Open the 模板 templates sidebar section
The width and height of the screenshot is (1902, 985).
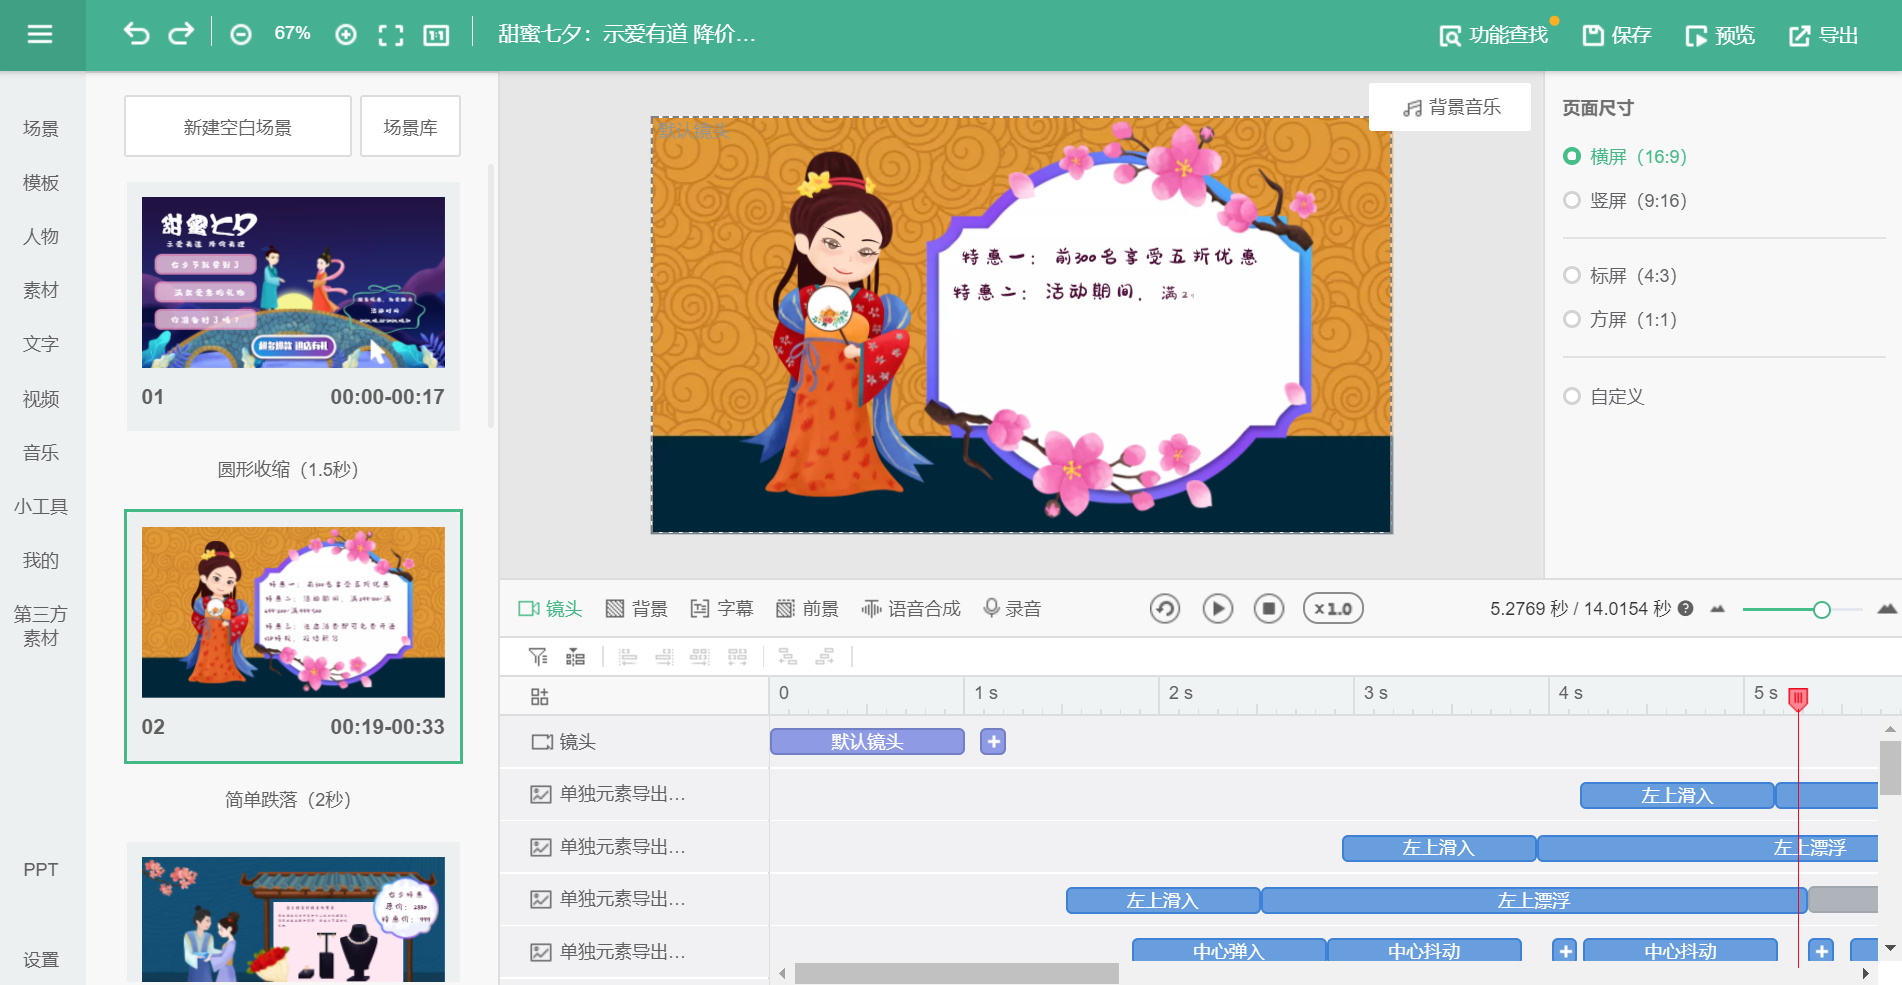41,182
